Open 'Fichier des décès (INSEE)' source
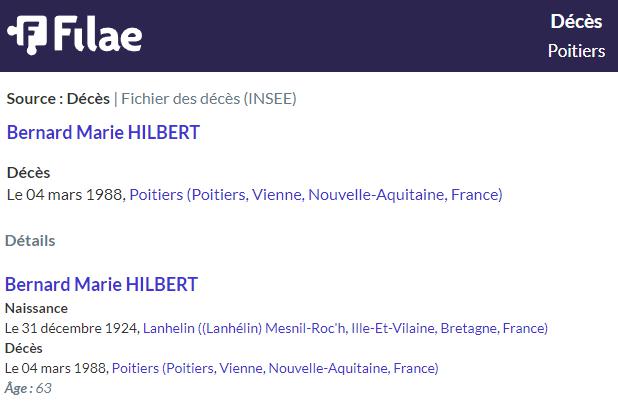Screen dimensions: 618x408 [x=208, y=99]
